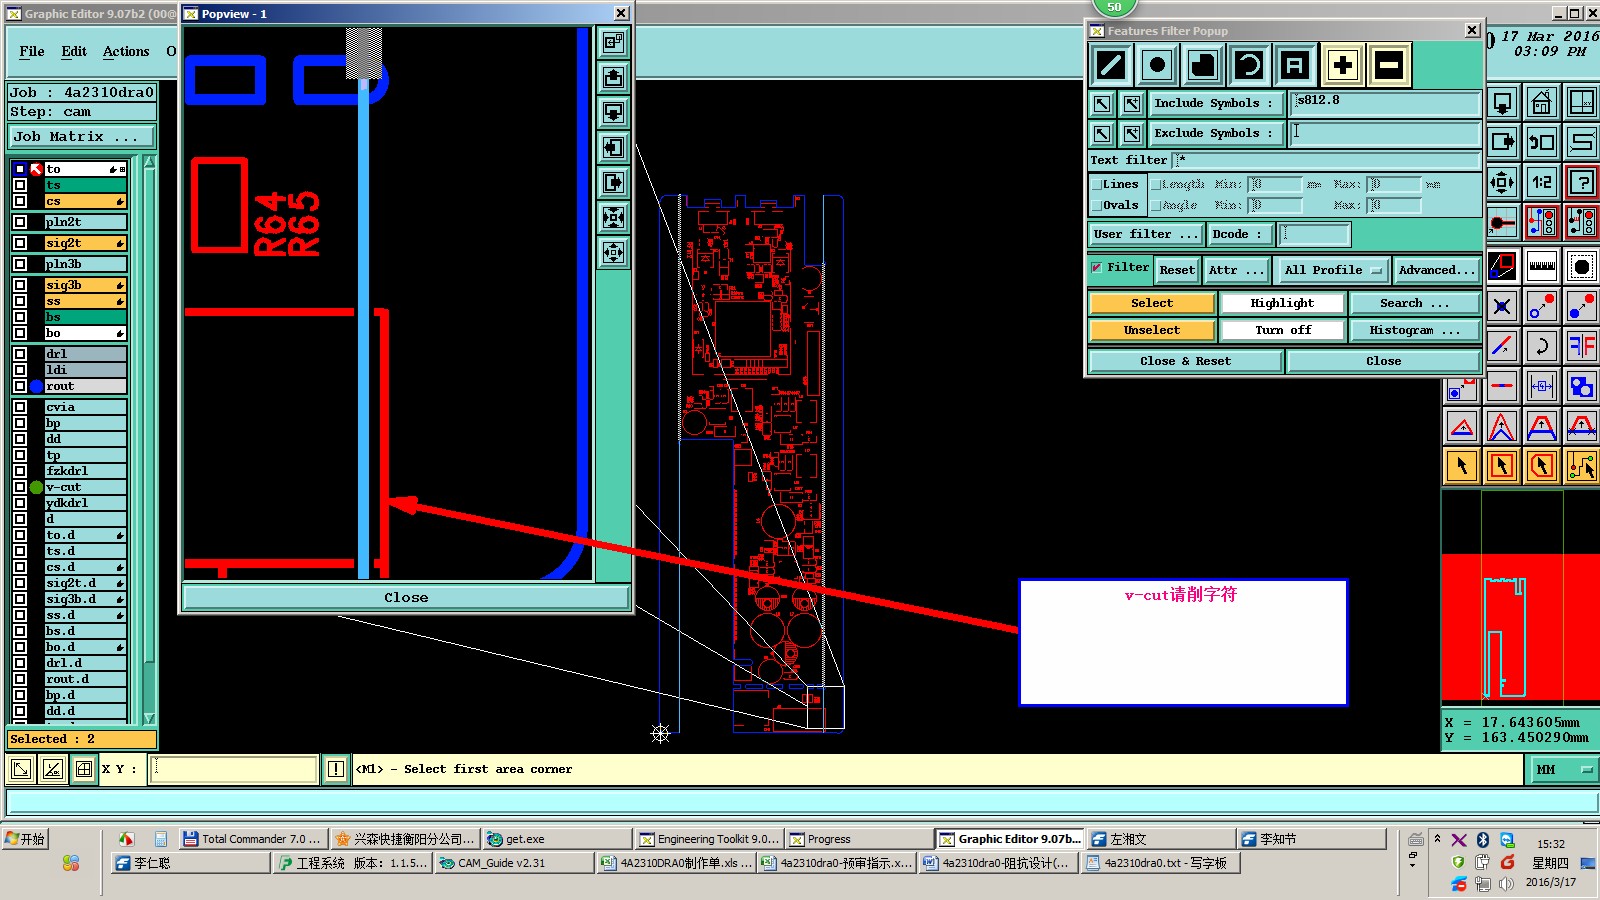
Task: Click the Highlight button
Action: (x=1282, y=303)
